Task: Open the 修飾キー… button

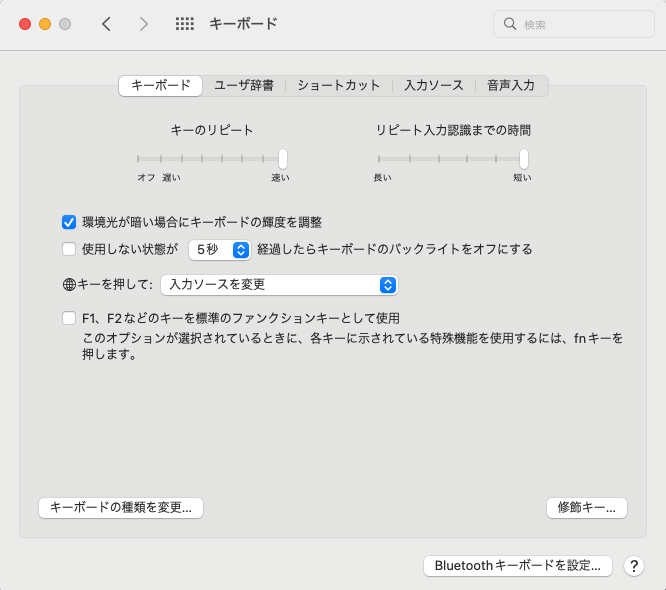Action: point(587,508)
